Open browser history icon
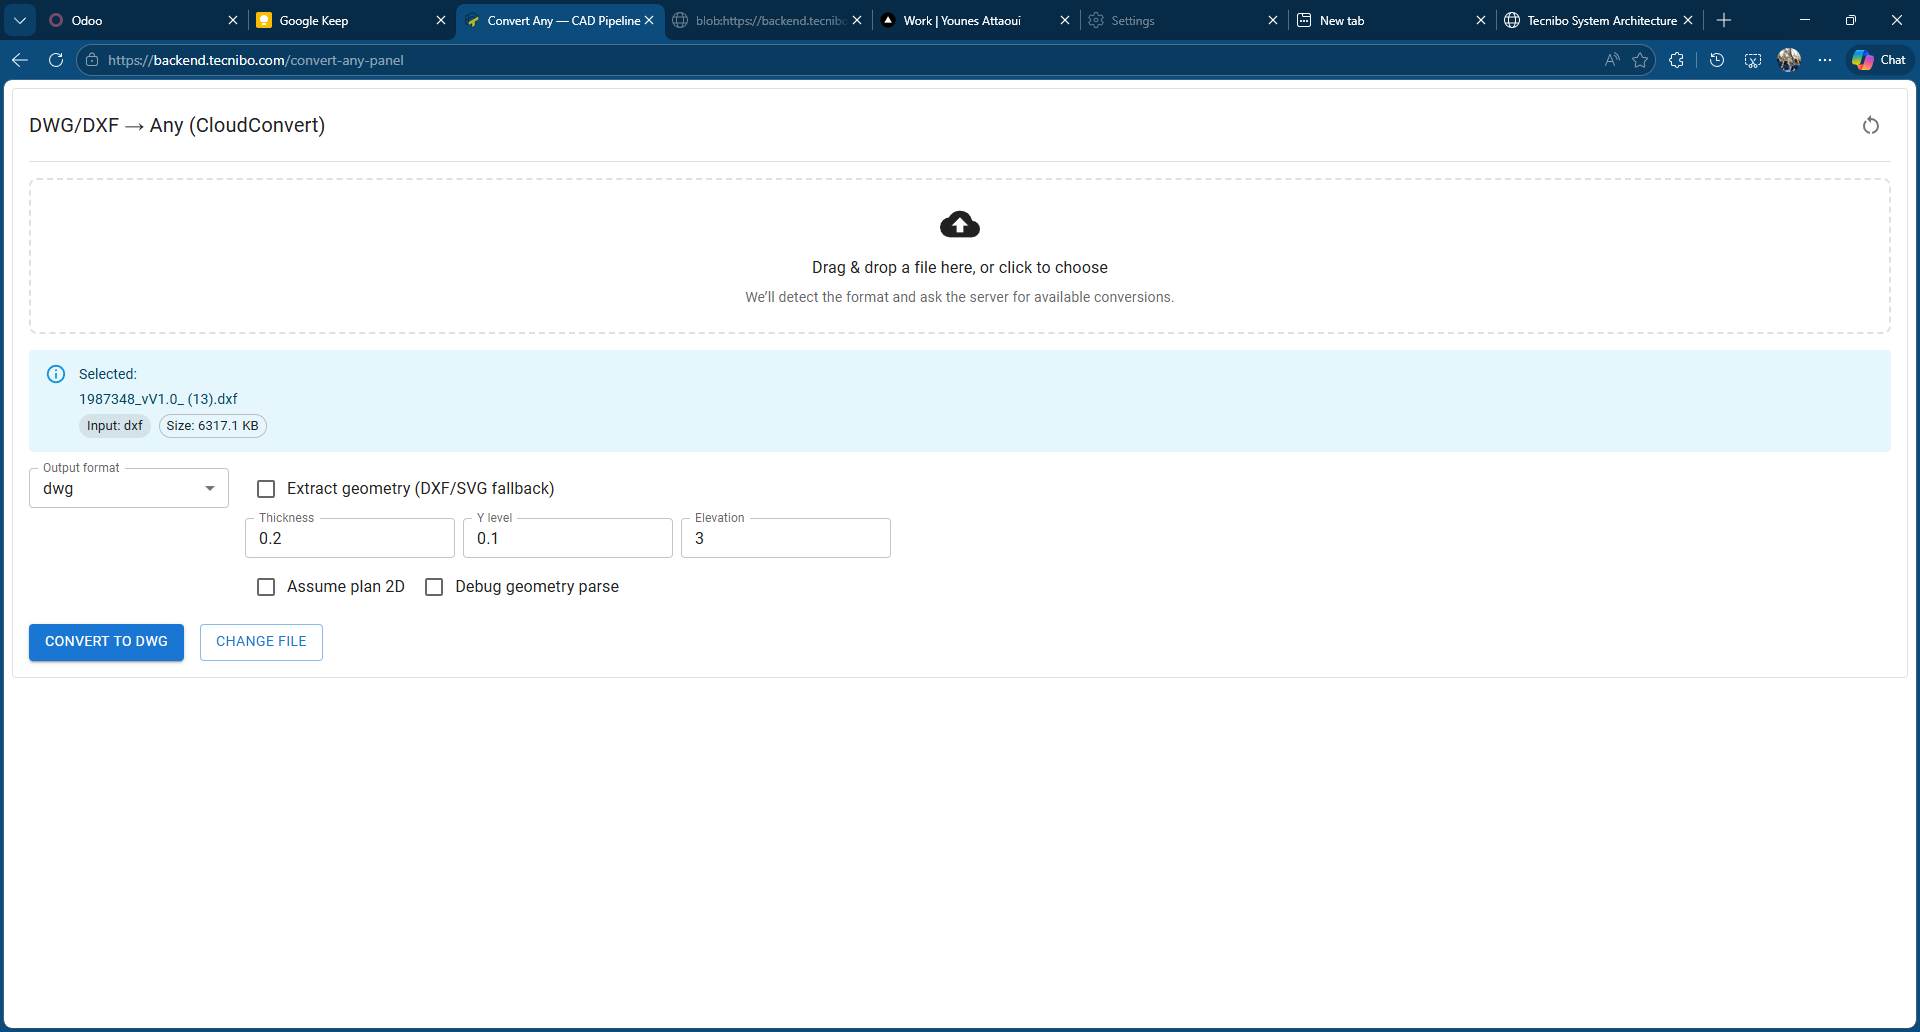Screen dimensions: 1920x1032 1717,60
